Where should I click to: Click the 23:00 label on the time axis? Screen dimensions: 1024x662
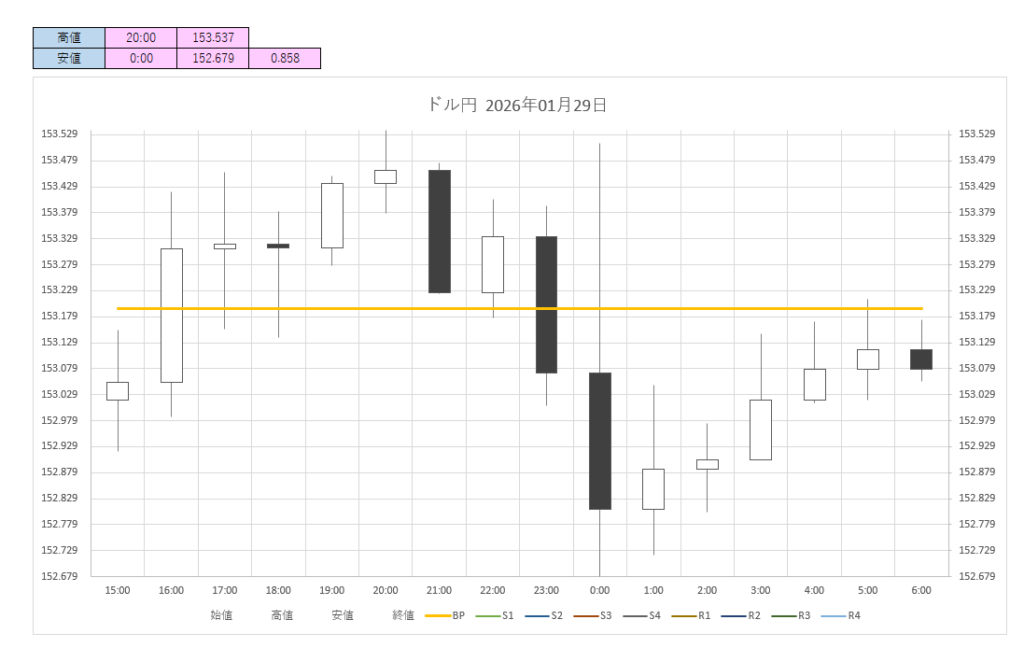point(546,591)
